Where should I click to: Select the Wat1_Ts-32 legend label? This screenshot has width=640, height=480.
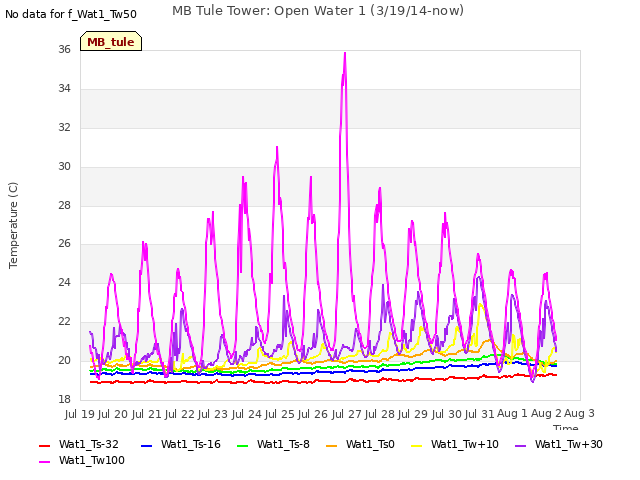[x=89, y=444]
